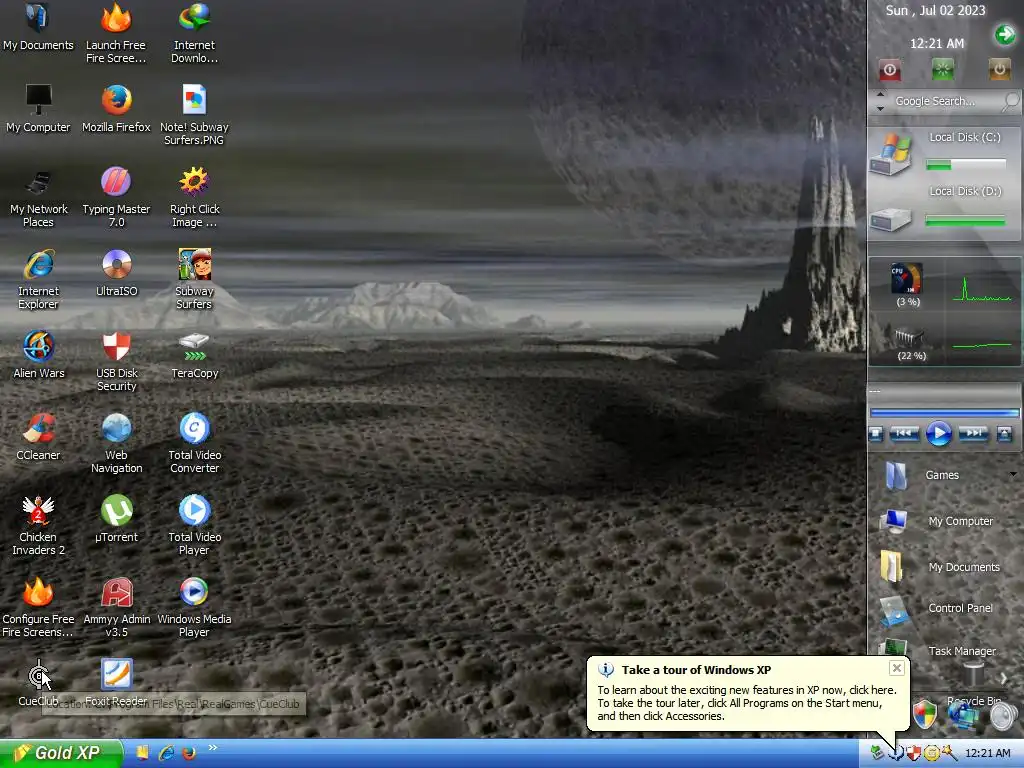Open Total Video Converter icon
Screen dimensions: 1024x768
click(194, 443)
